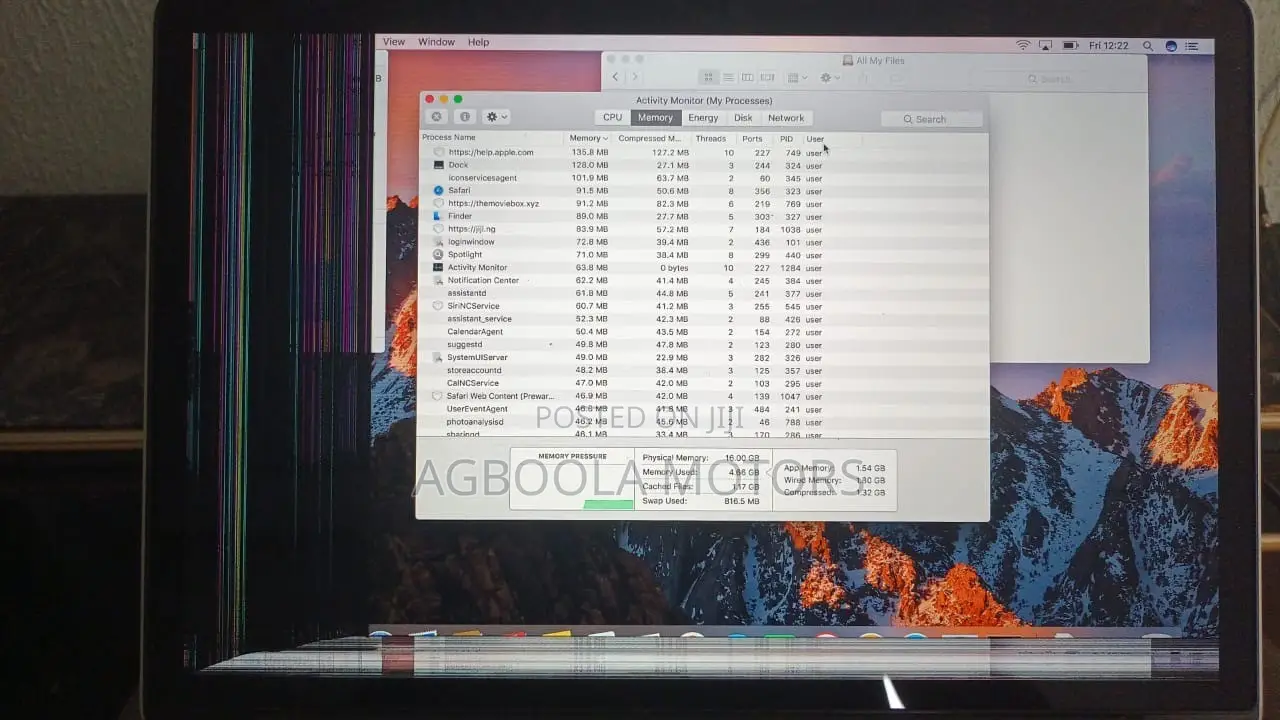This screenshot has height=720, width=1280.
Task: Open the Network tab
Action: pyautogui.click(x=786, y=118)
